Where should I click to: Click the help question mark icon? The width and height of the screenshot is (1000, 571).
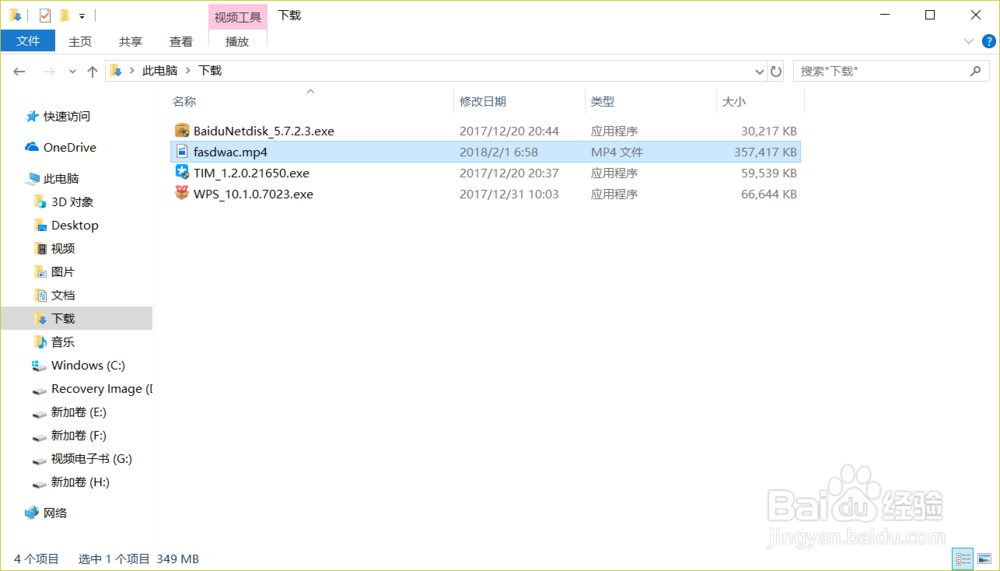point(989,41)
